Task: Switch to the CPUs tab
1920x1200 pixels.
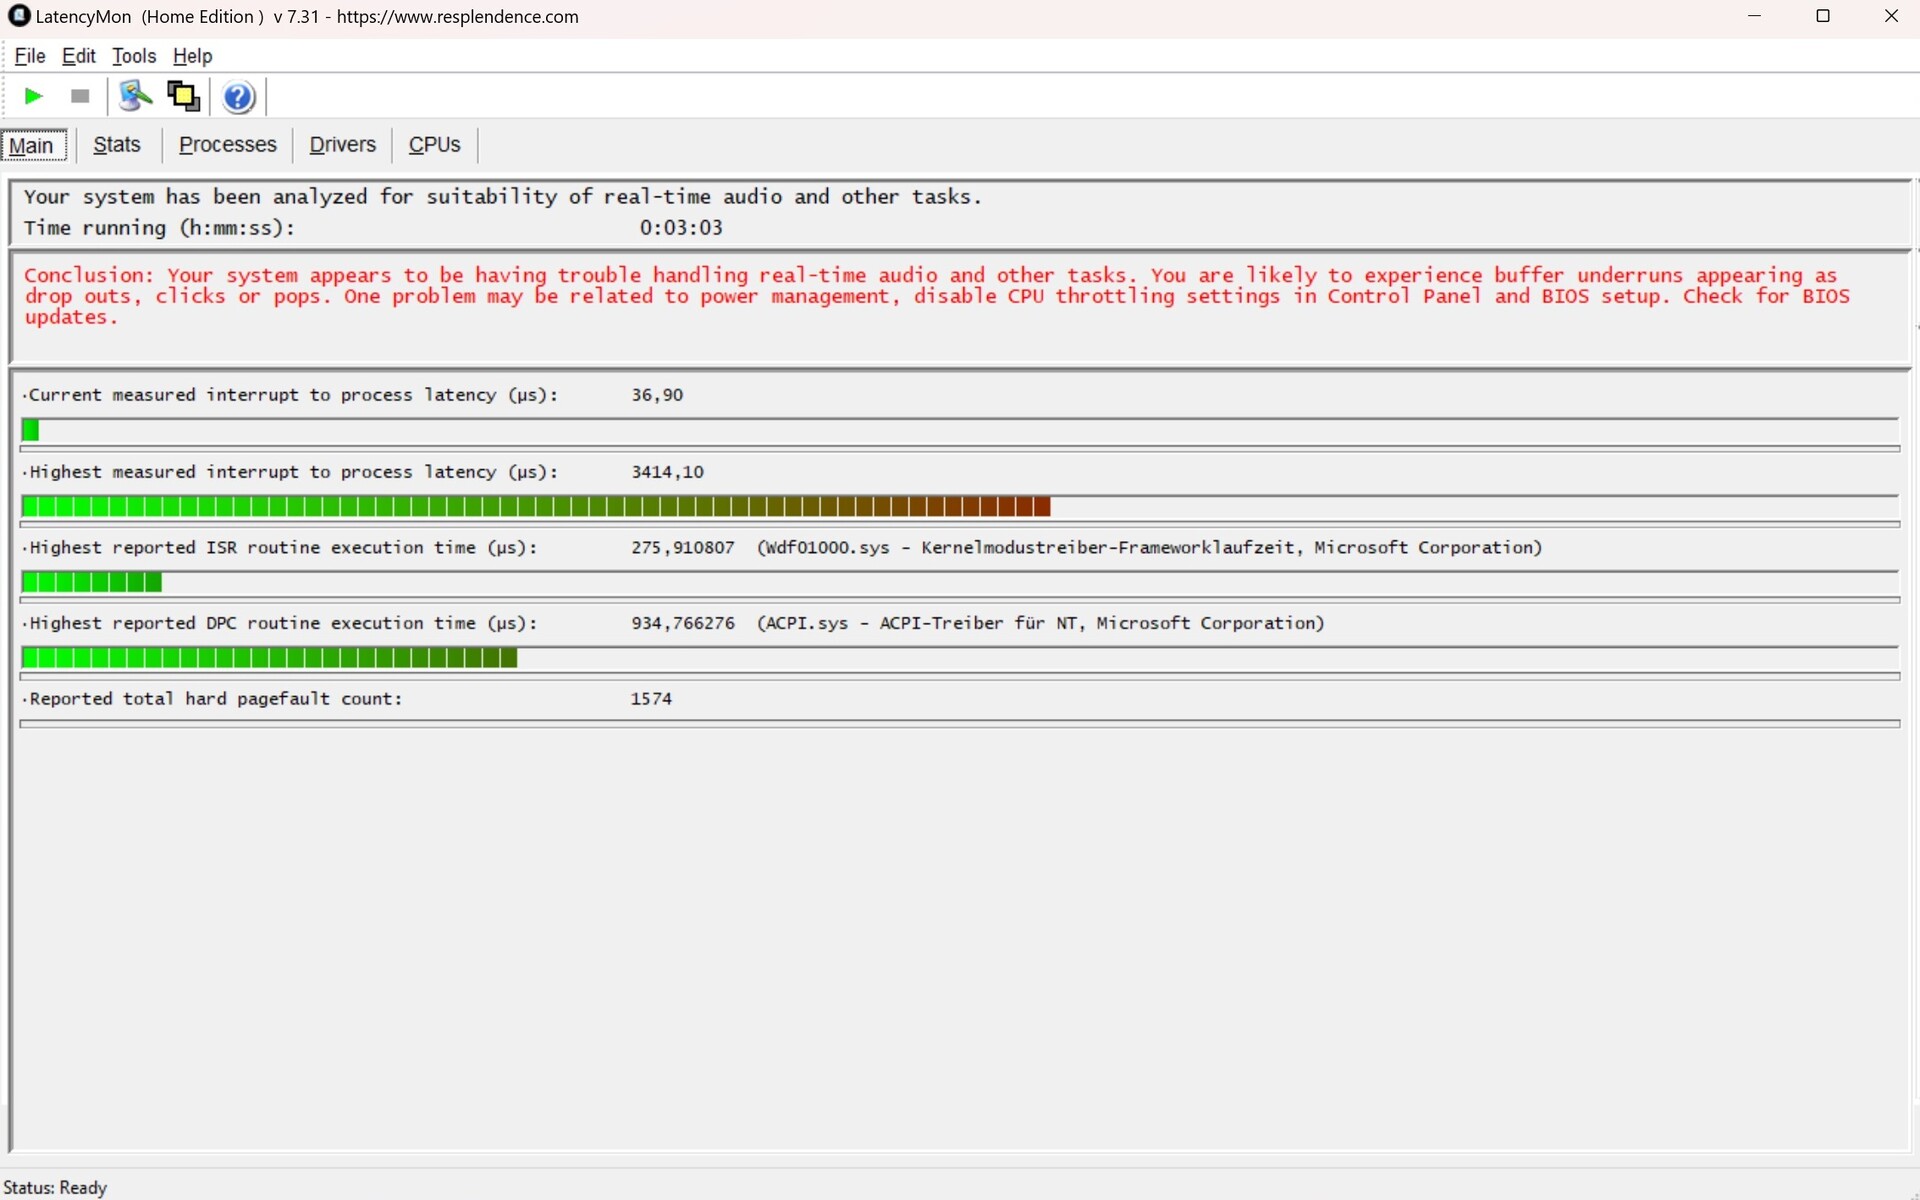Action: 434,145
